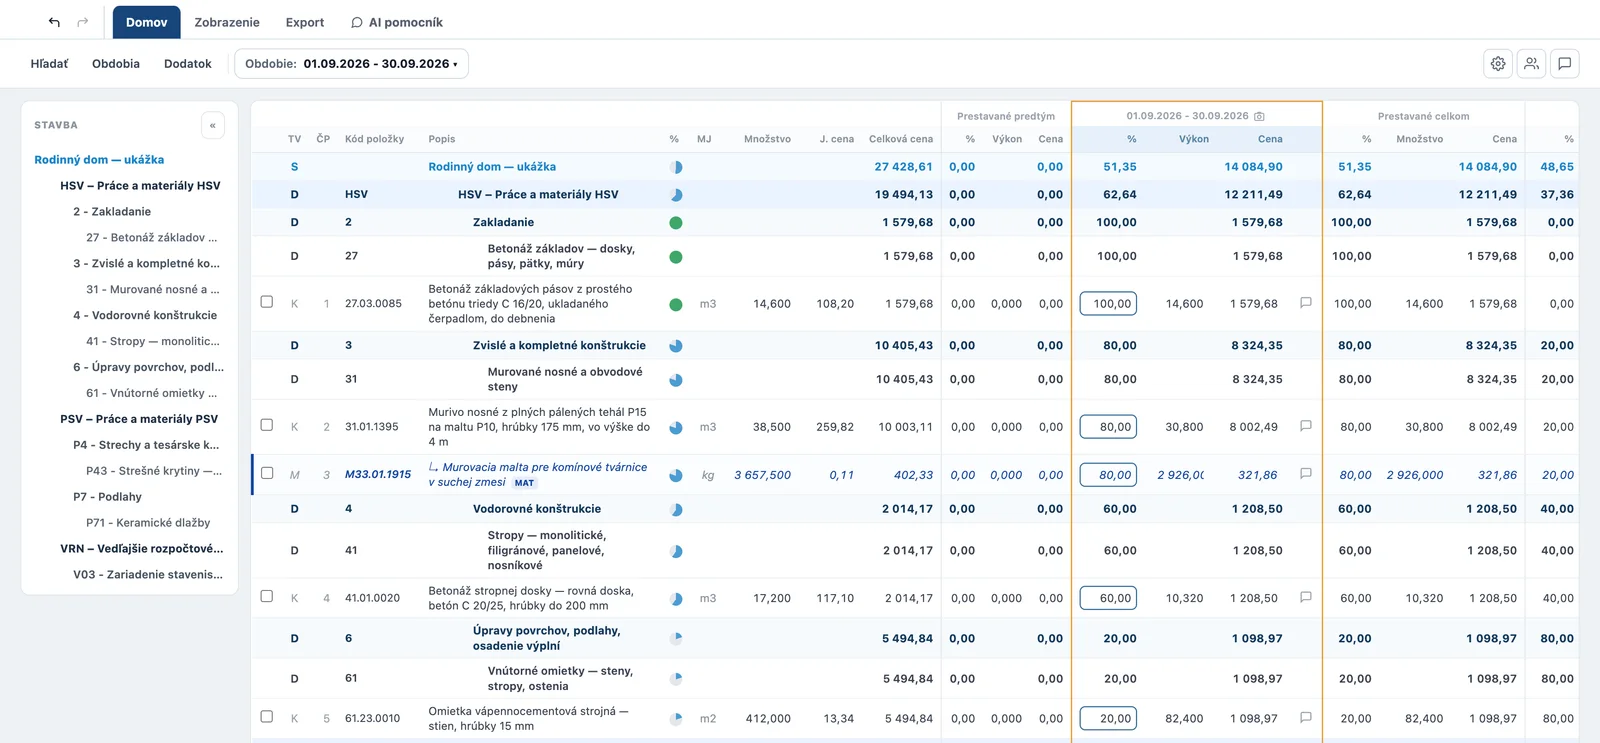Switch to the Zobrazenie tab

[x=227, y=22]
